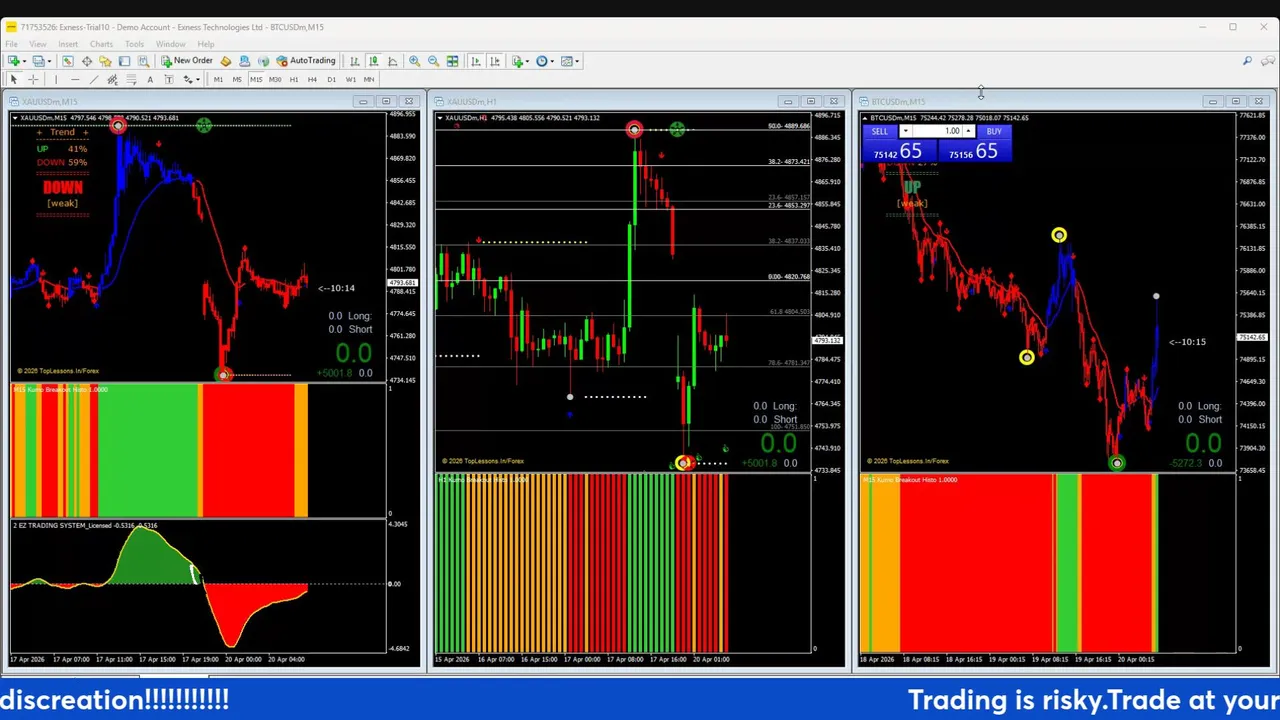The height and width of the screenshot is (720, 1280).
Task: Select the Arrows drawing tool
Action: tap(187, 80)
